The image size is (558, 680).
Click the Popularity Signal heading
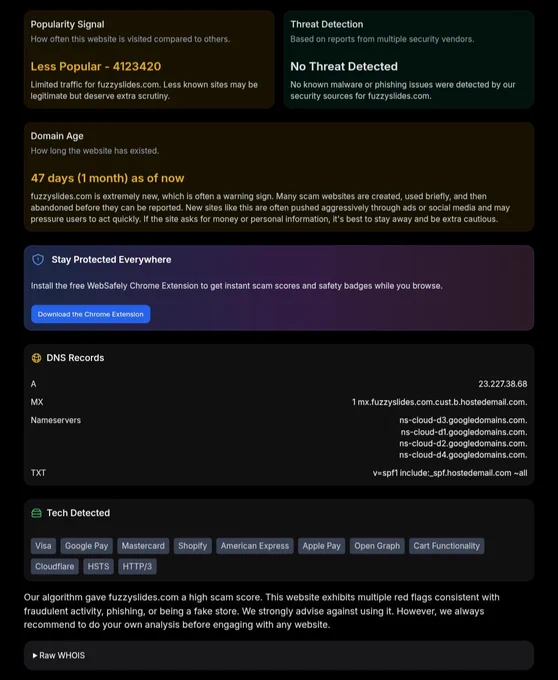point(67,24)
